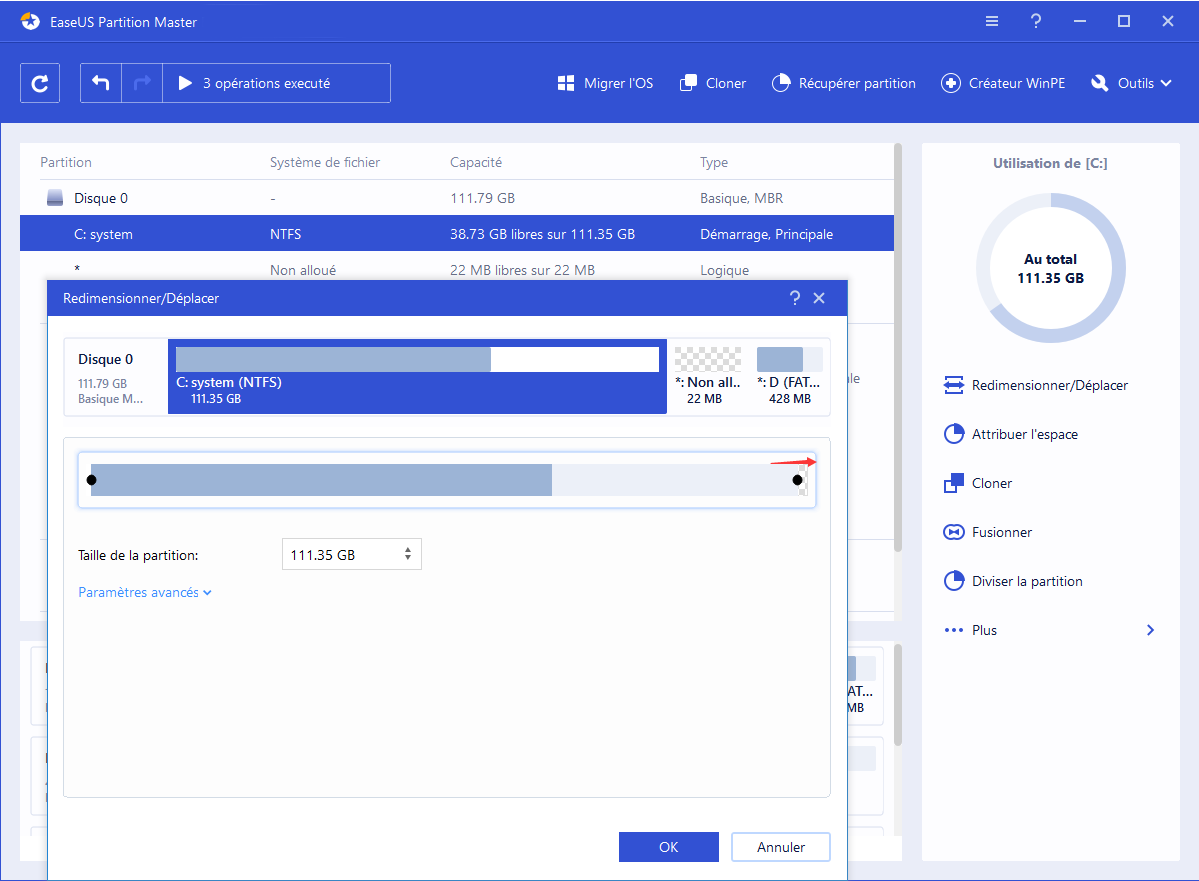Screen dimensions: 1199x881
Task: Select the C: system partition row
Action: point(457,234)
